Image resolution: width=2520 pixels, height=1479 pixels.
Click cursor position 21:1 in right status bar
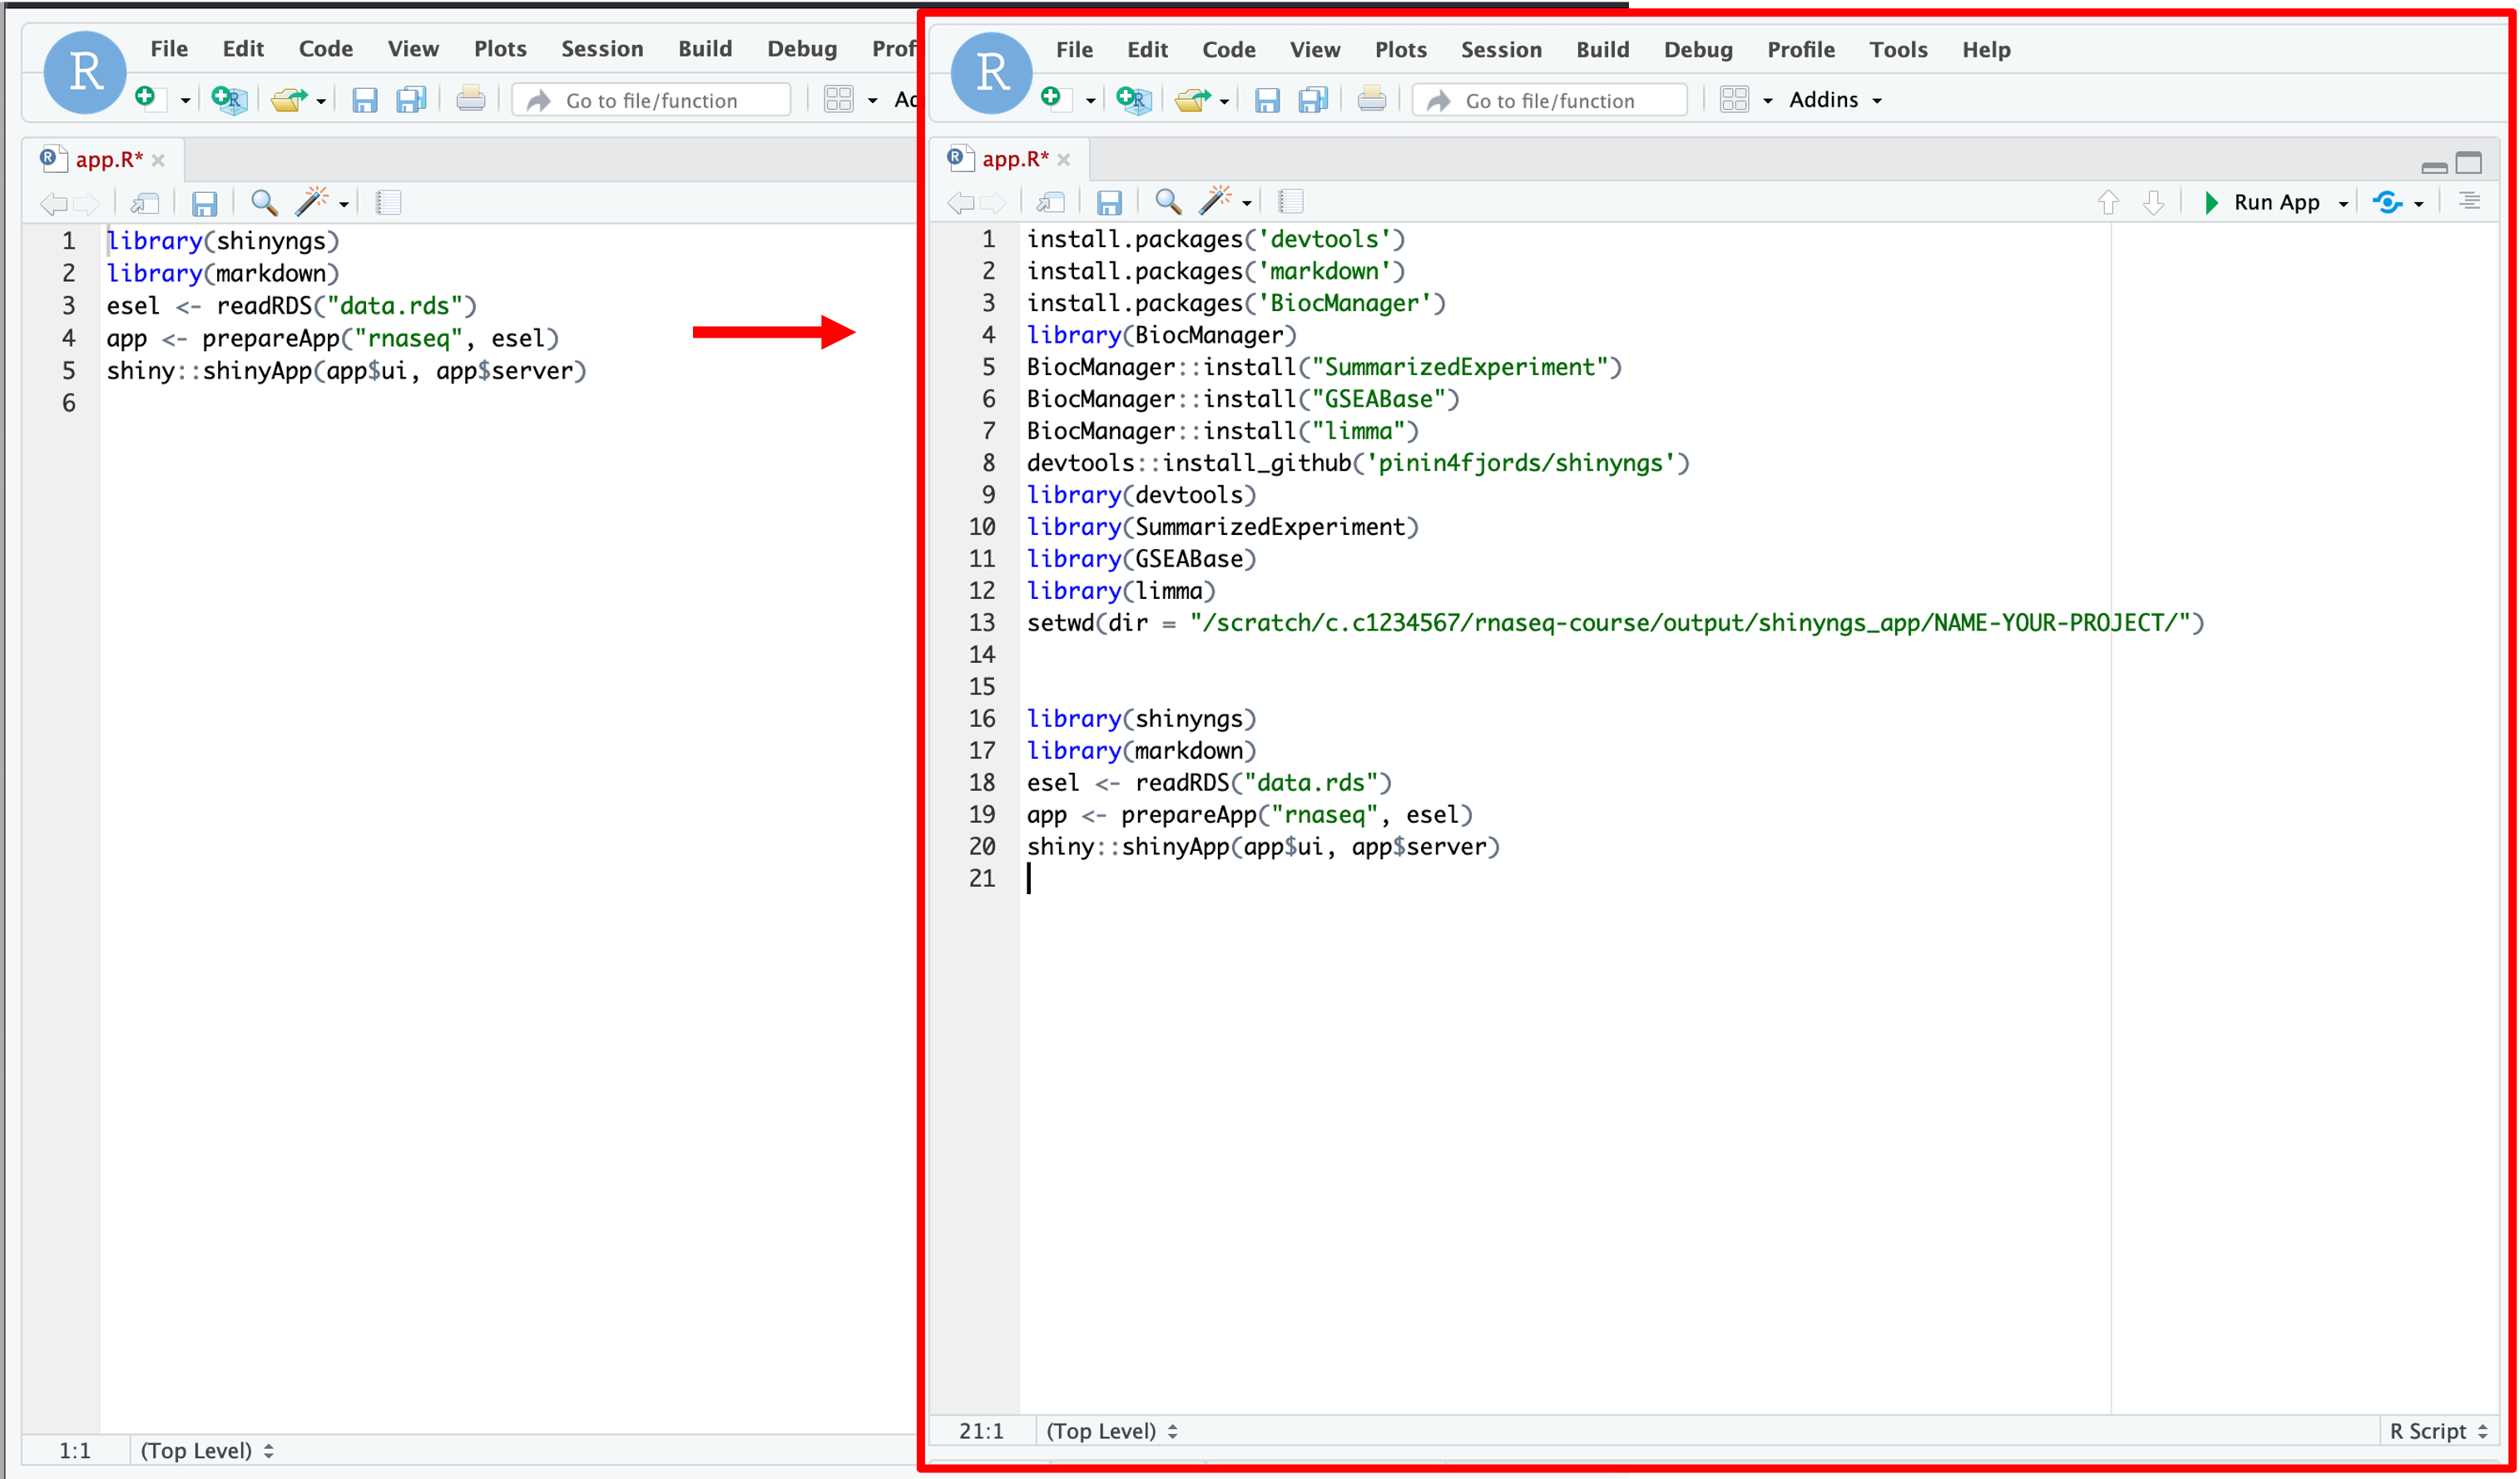(x=981, y=1431)
